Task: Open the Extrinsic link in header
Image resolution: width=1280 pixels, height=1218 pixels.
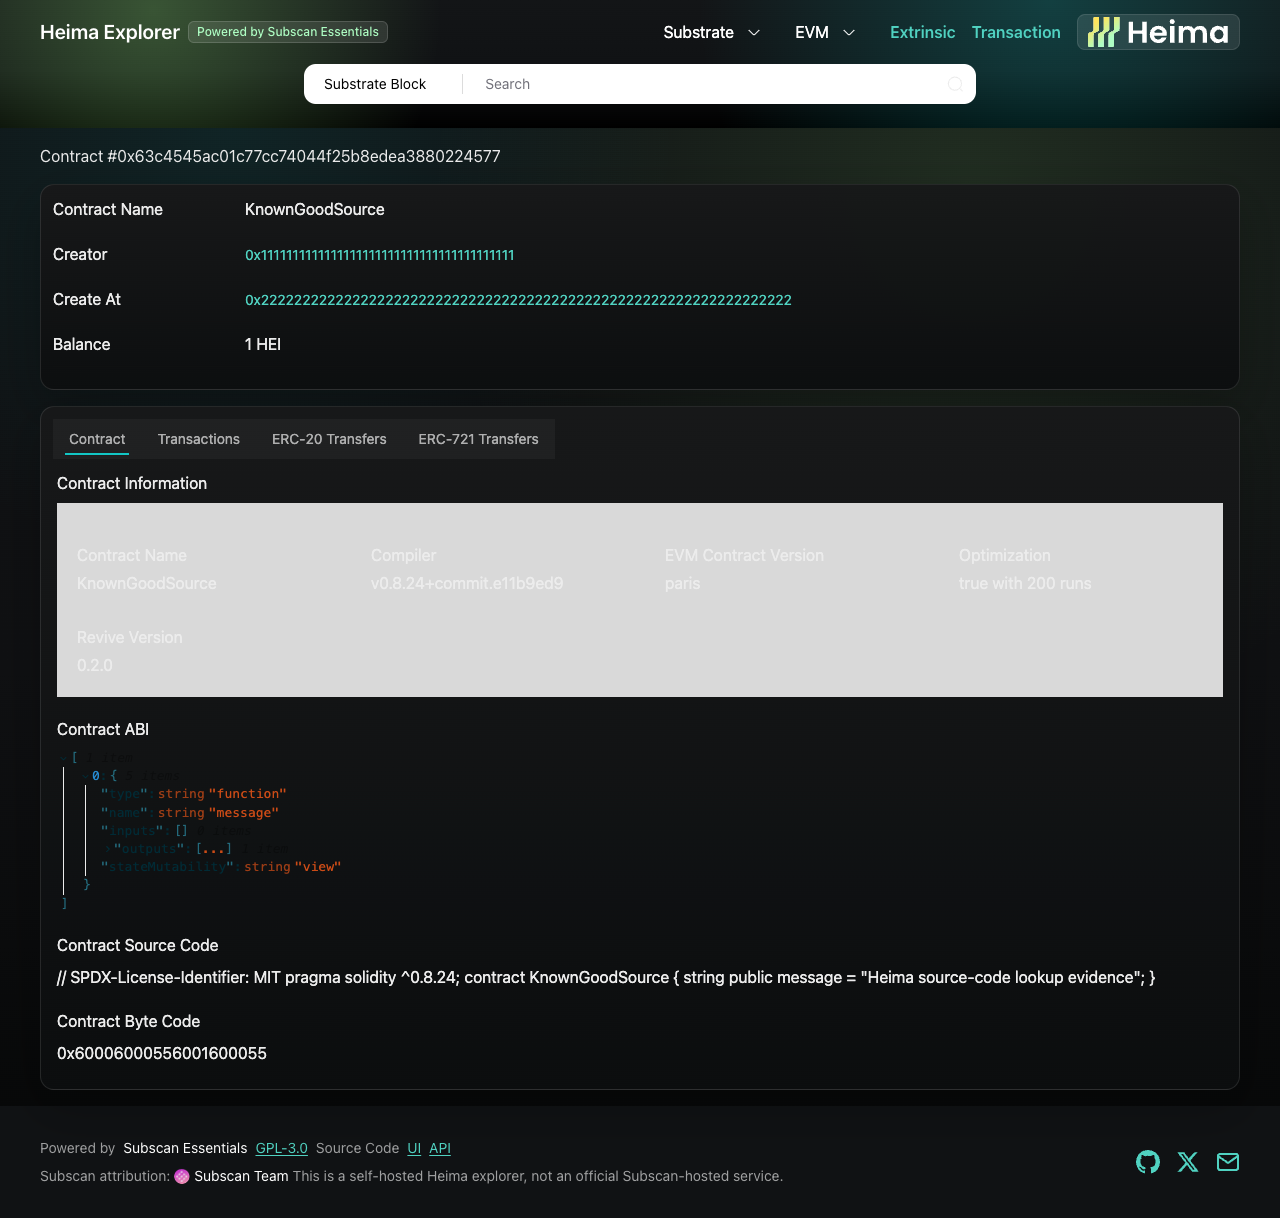Action: pyautogui.click(x=922, y=32)
